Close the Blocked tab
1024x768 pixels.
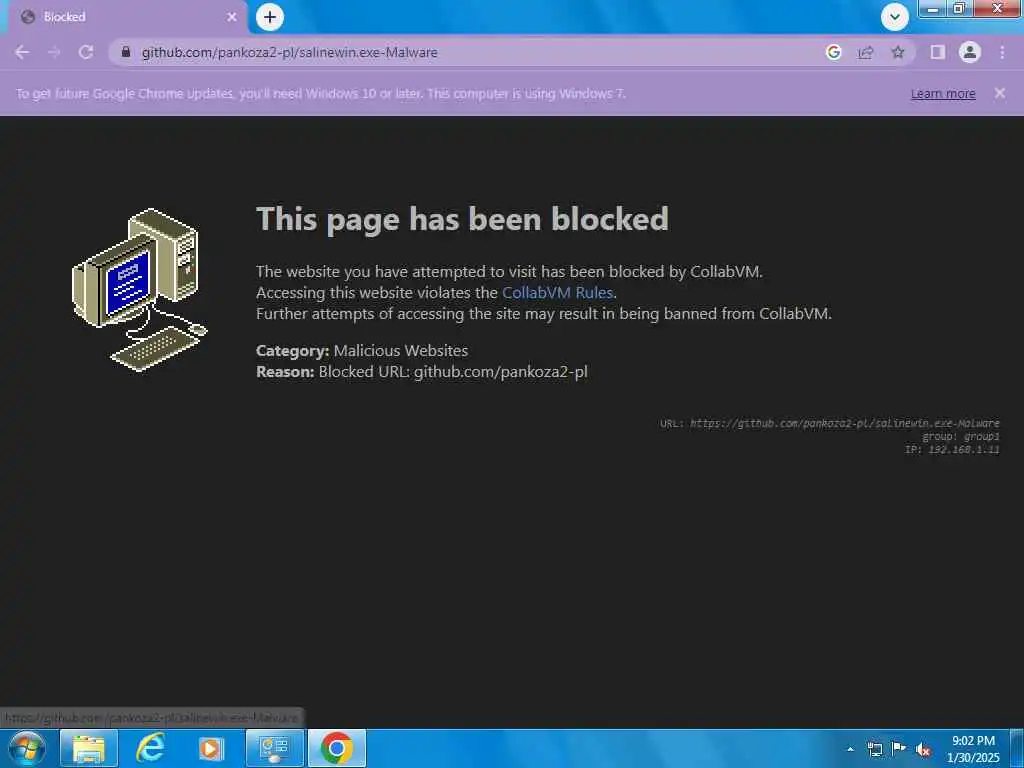232,17
